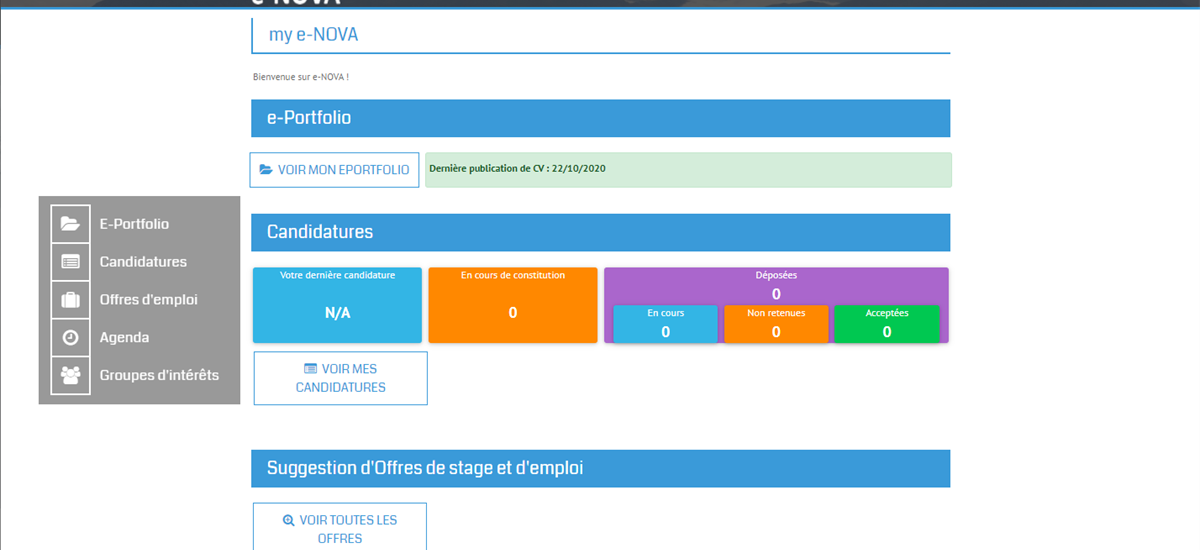Open the blue En cours status box
The width and height of the screenshot is (1200, 550).
pyautogui.click(x=665, y=324)
